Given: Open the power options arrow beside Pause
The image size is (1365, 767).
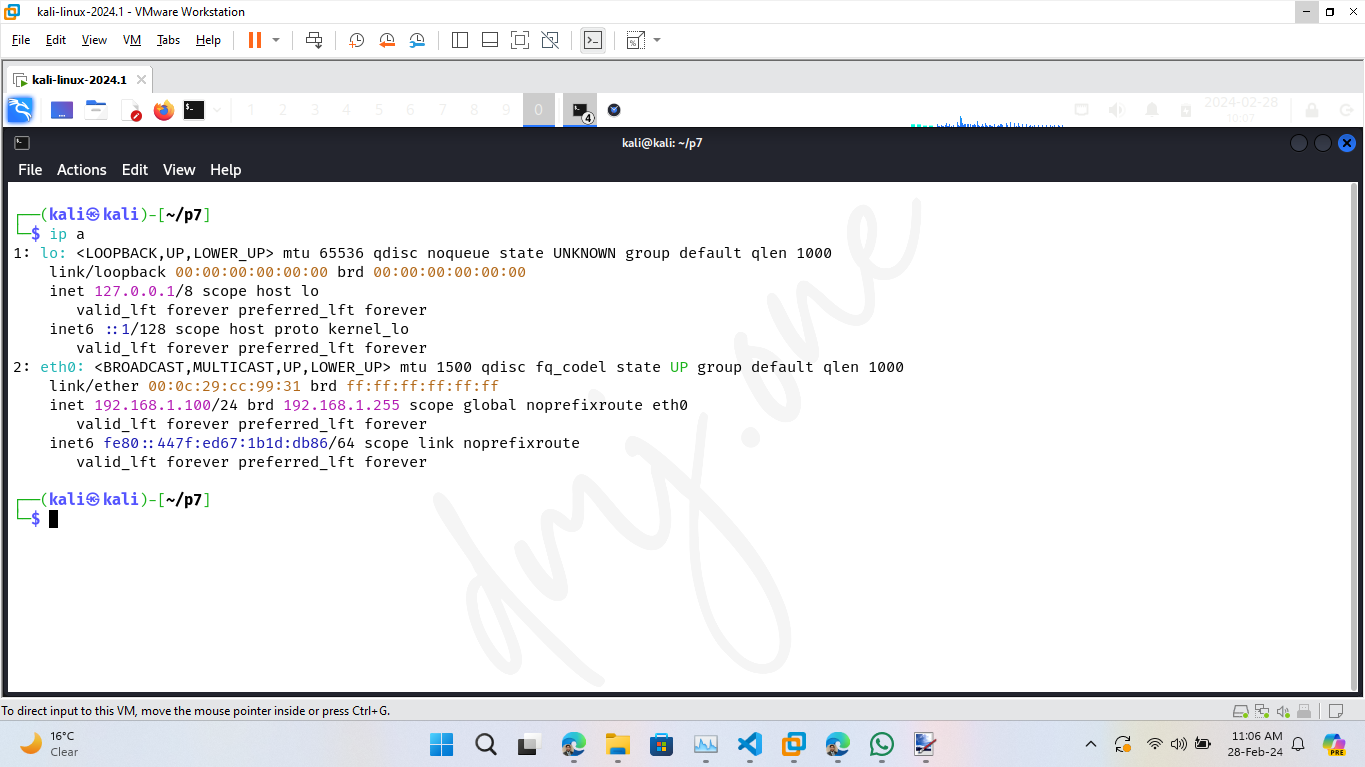Looking at the screenshot, I should [276, 40].
